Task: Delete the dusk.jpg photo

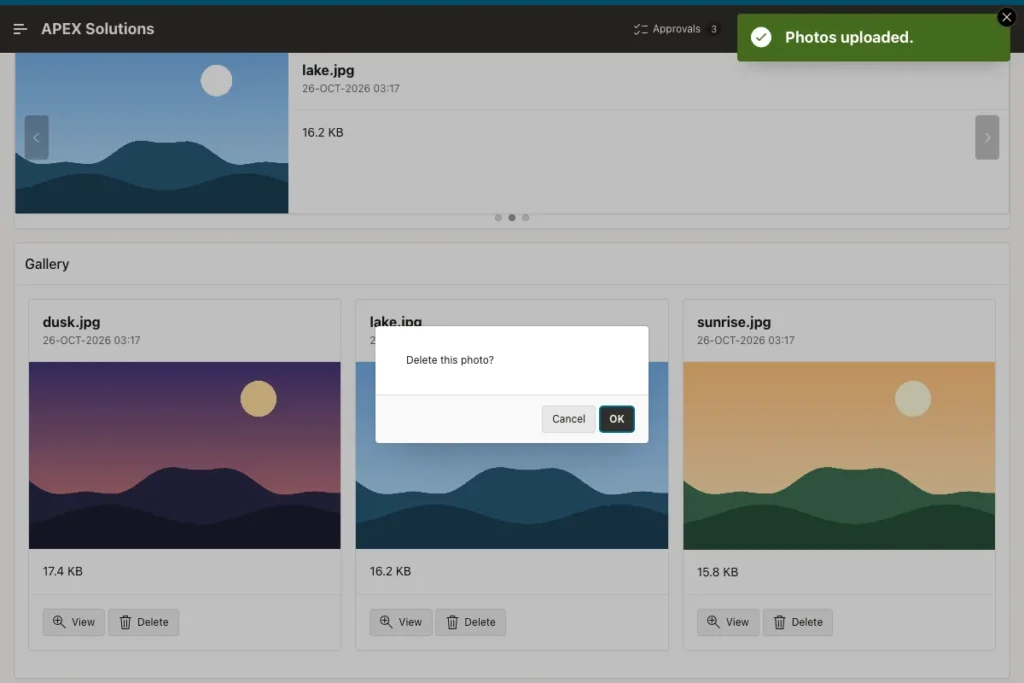Action: [x=144, y=622]
